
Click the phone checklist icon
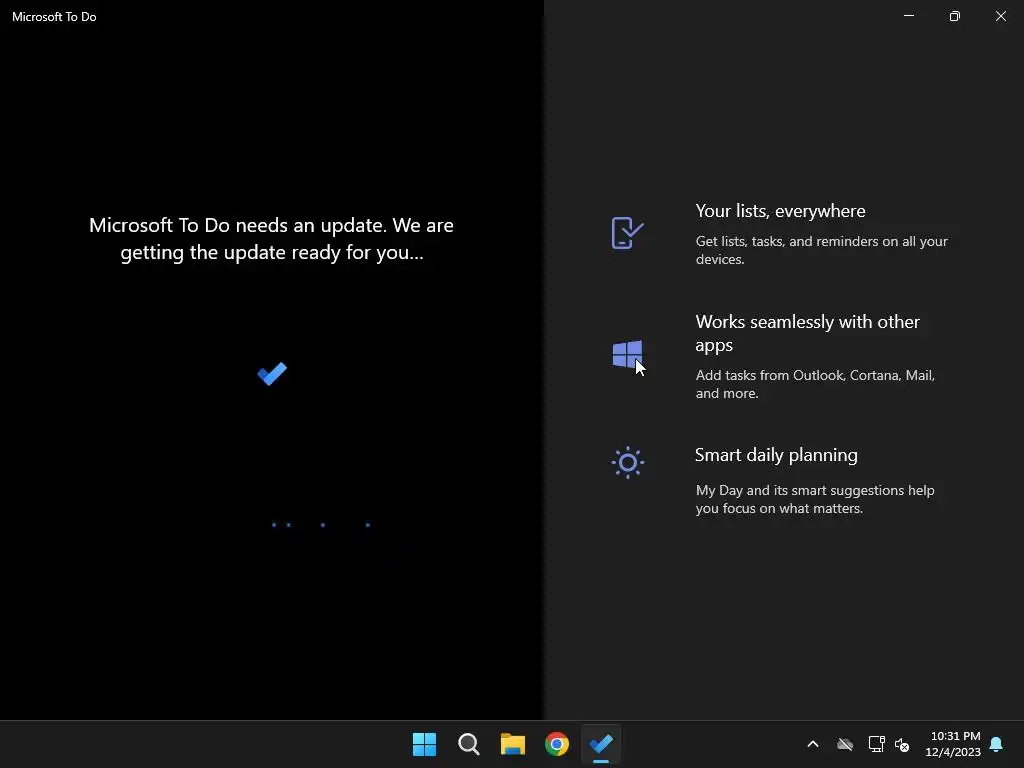627,232
